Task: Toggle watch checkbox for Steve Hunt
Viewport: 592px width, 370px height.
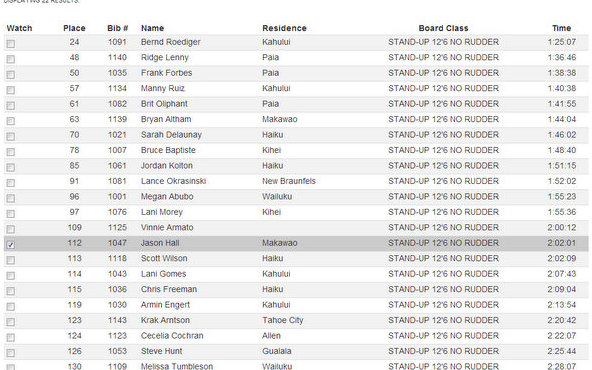Action: pyautogui.click(x=11, y=353)
